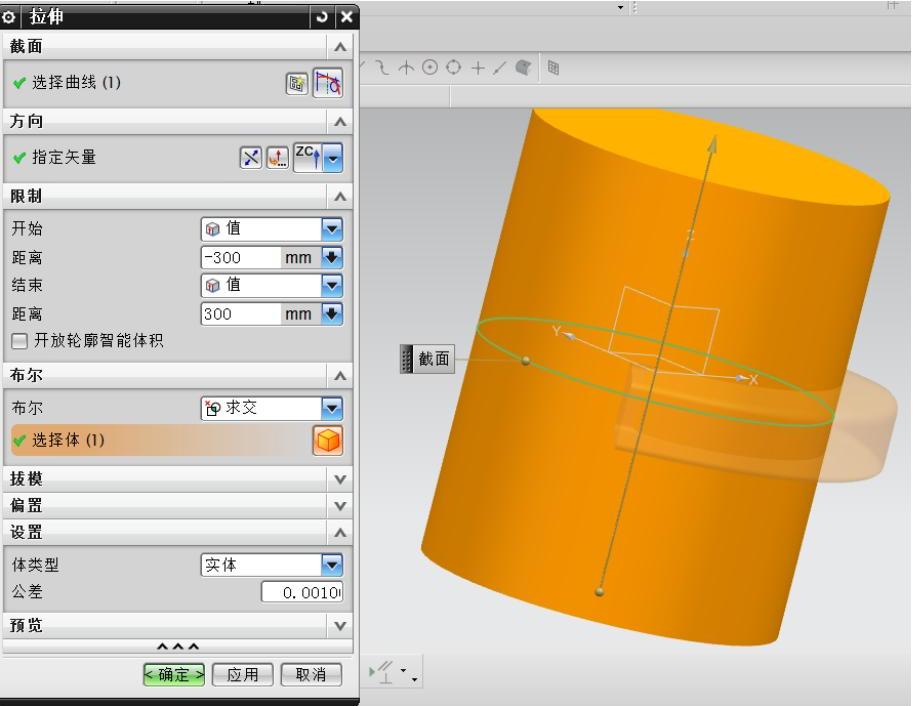Toggle point on curve snap icon
Screen dimensions: 919x706
499,68
